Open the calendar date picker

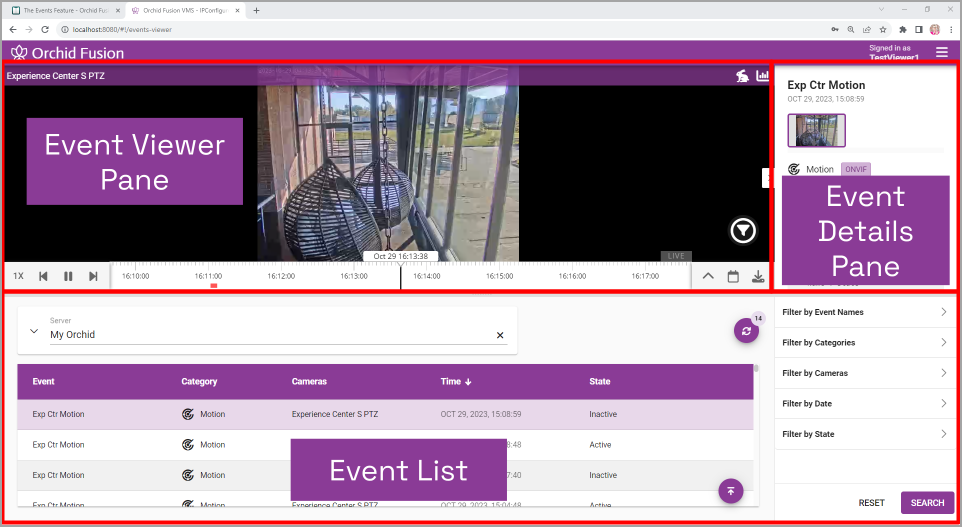(733, 276)
